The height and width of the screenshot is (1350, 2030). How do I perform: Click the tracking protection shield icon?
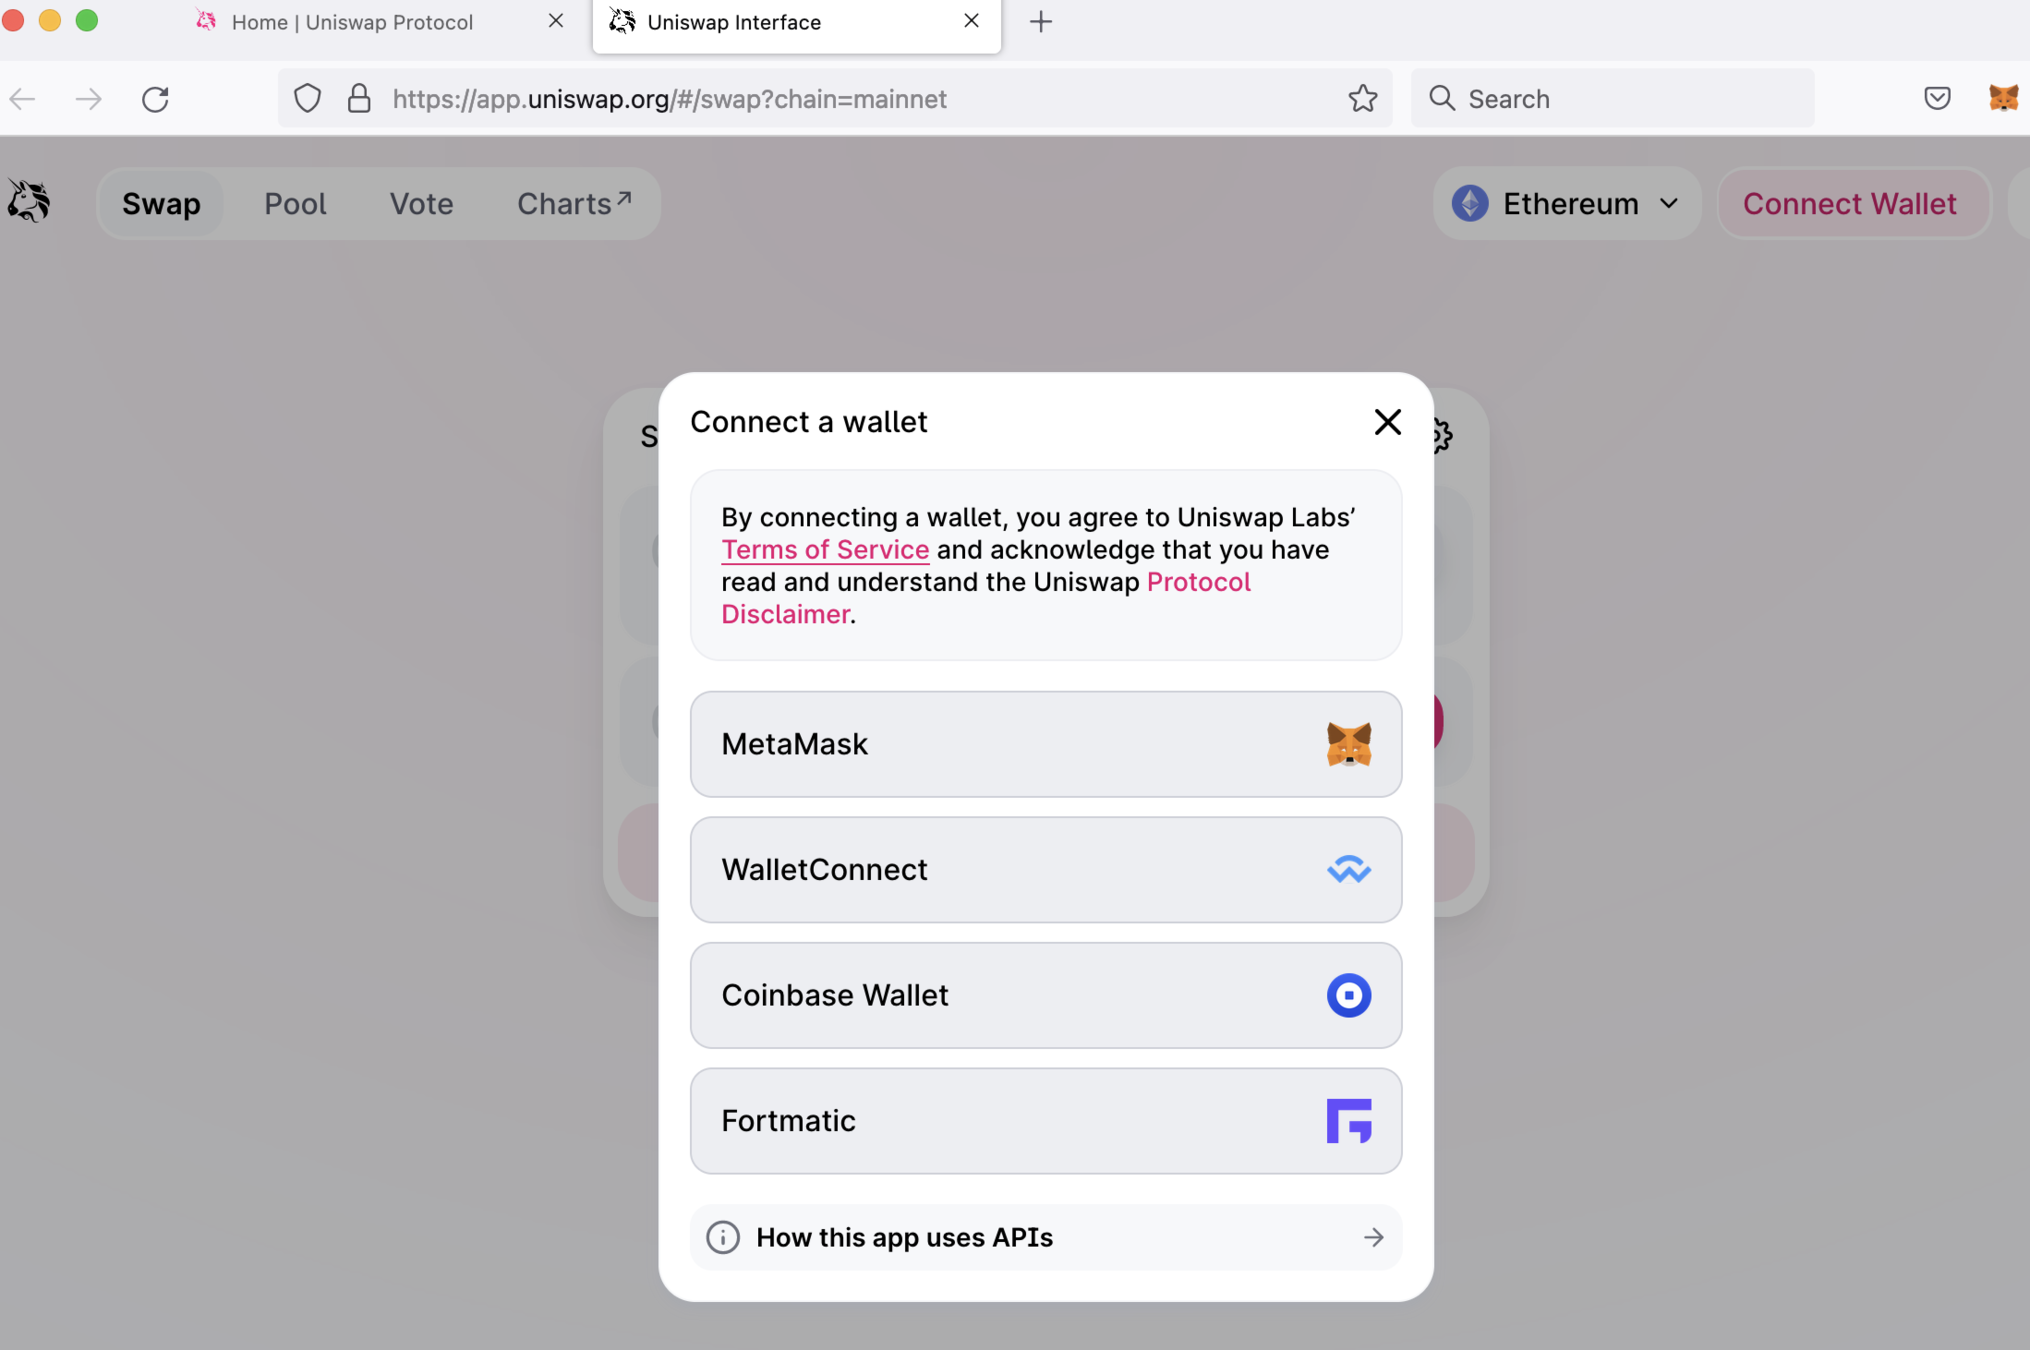click(307, 98)
